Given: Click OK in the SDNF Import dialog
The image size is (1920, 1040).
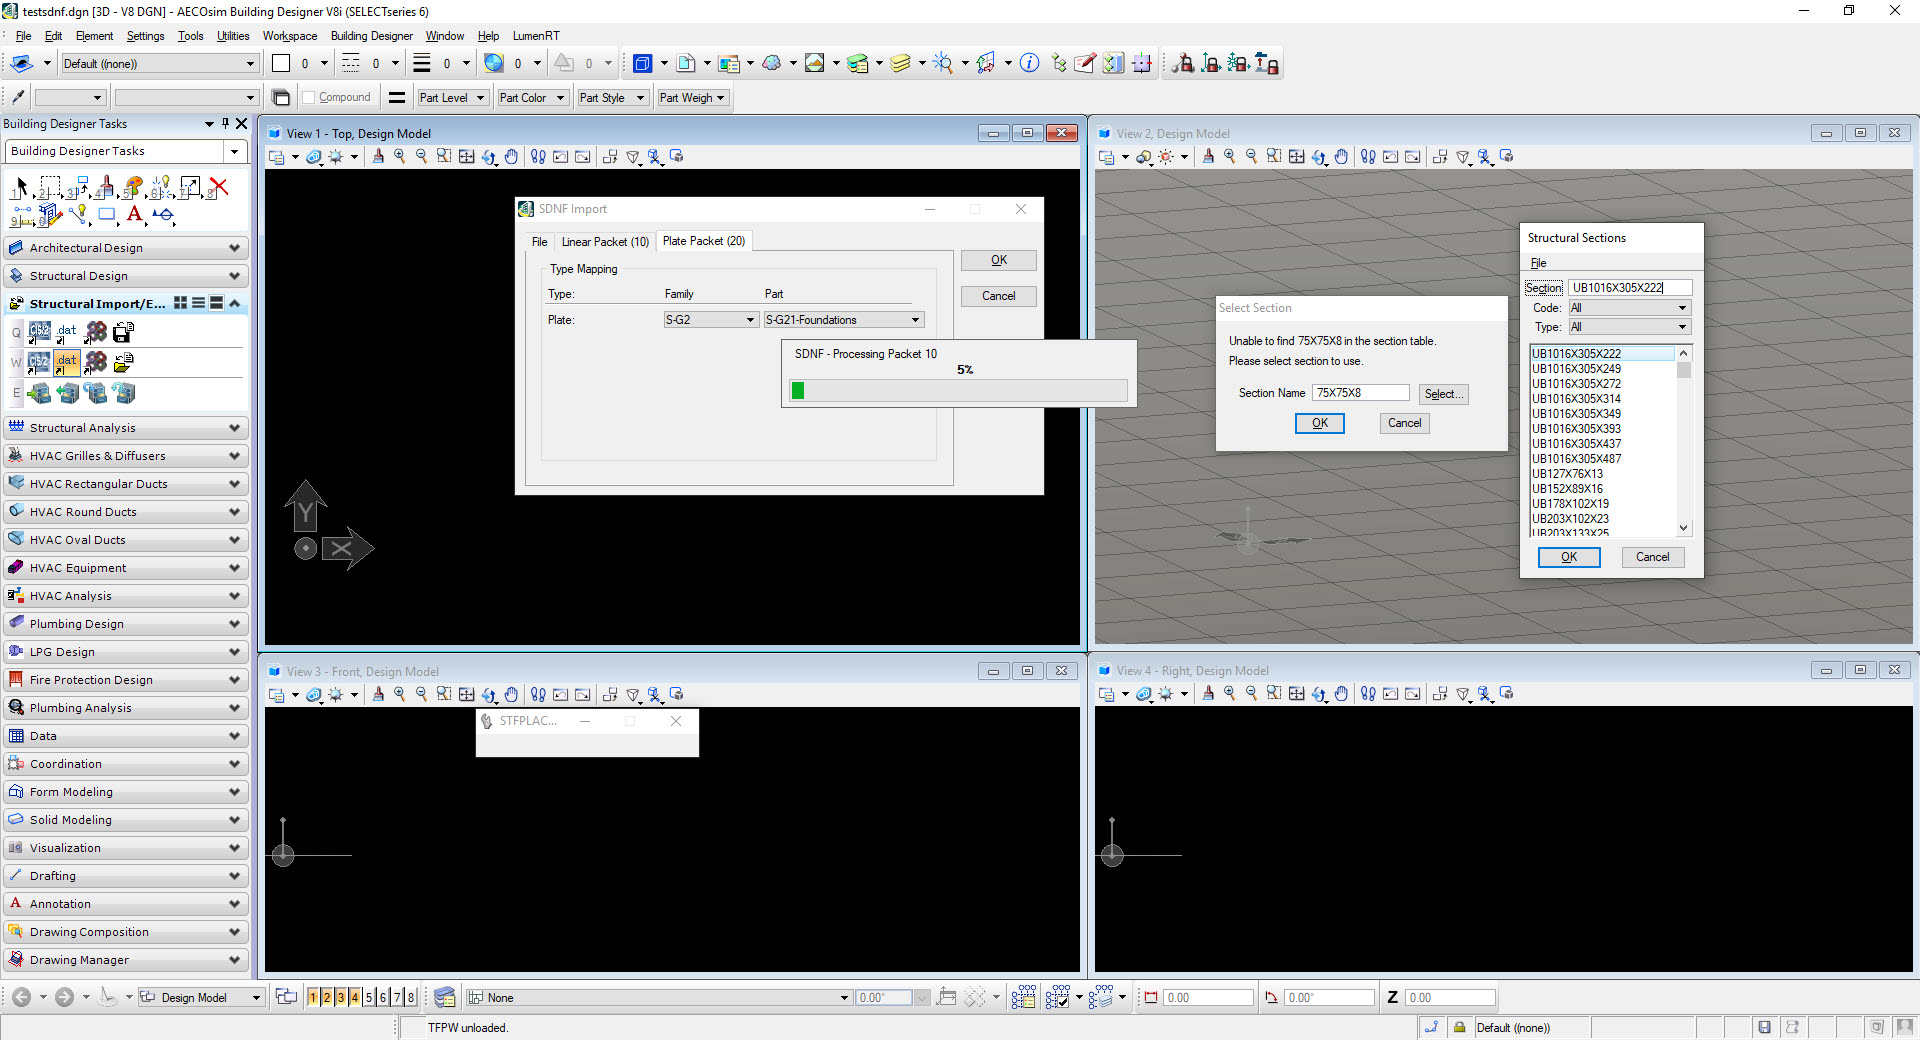Looking at the screenshot, I should [x=997, y=260].
